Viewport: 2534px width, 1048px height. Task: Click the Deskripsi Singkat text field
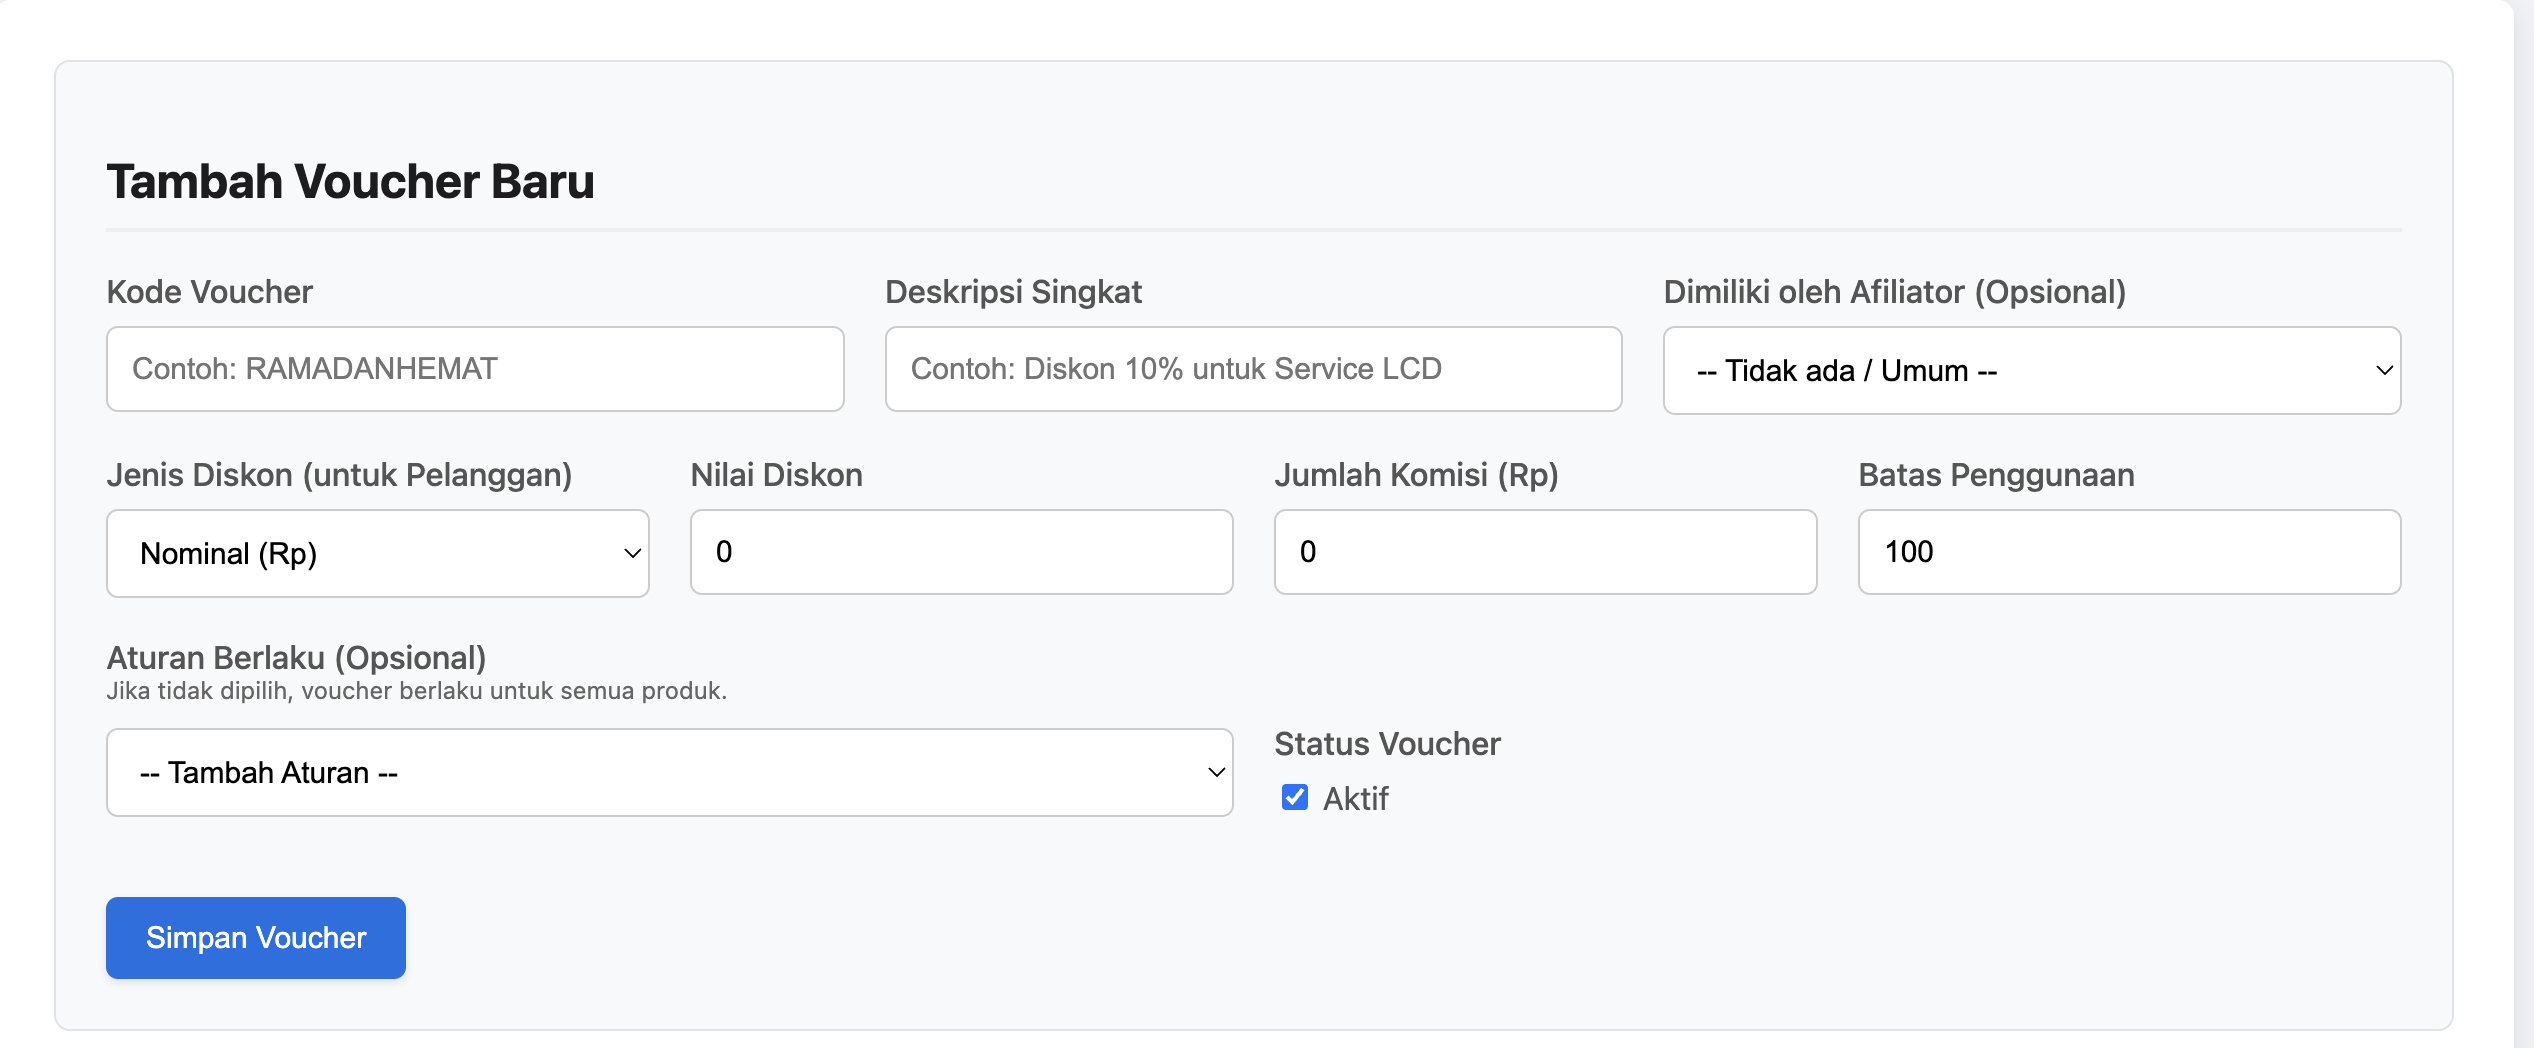pos(1253,369)
